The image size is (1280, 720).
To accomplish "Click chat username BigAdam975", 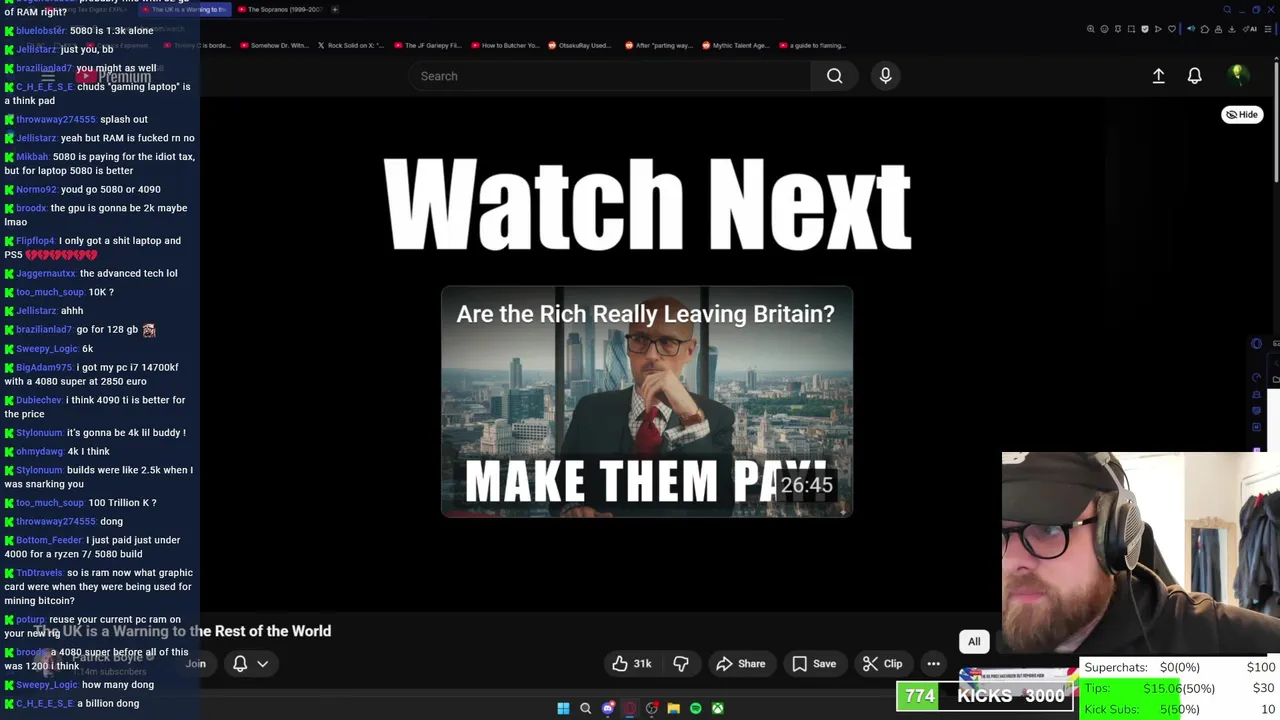I will (44, 368).
